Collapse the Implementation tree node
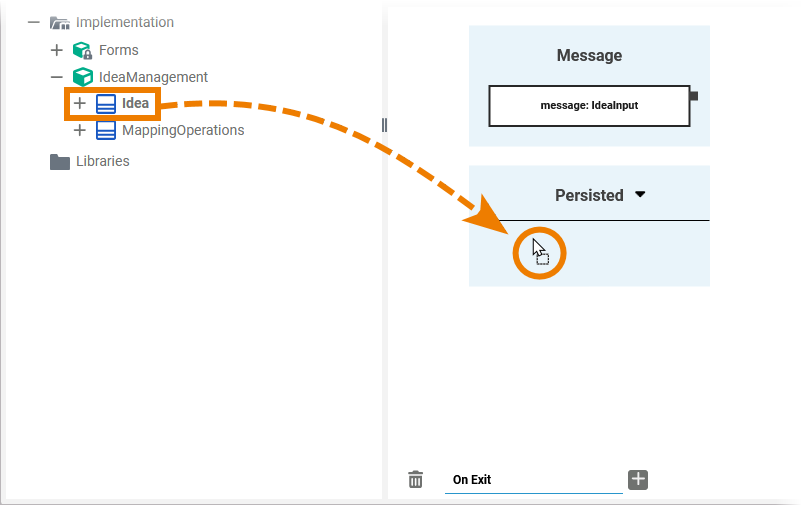Viewport: 802px width, 505px height. coord(34,23)
